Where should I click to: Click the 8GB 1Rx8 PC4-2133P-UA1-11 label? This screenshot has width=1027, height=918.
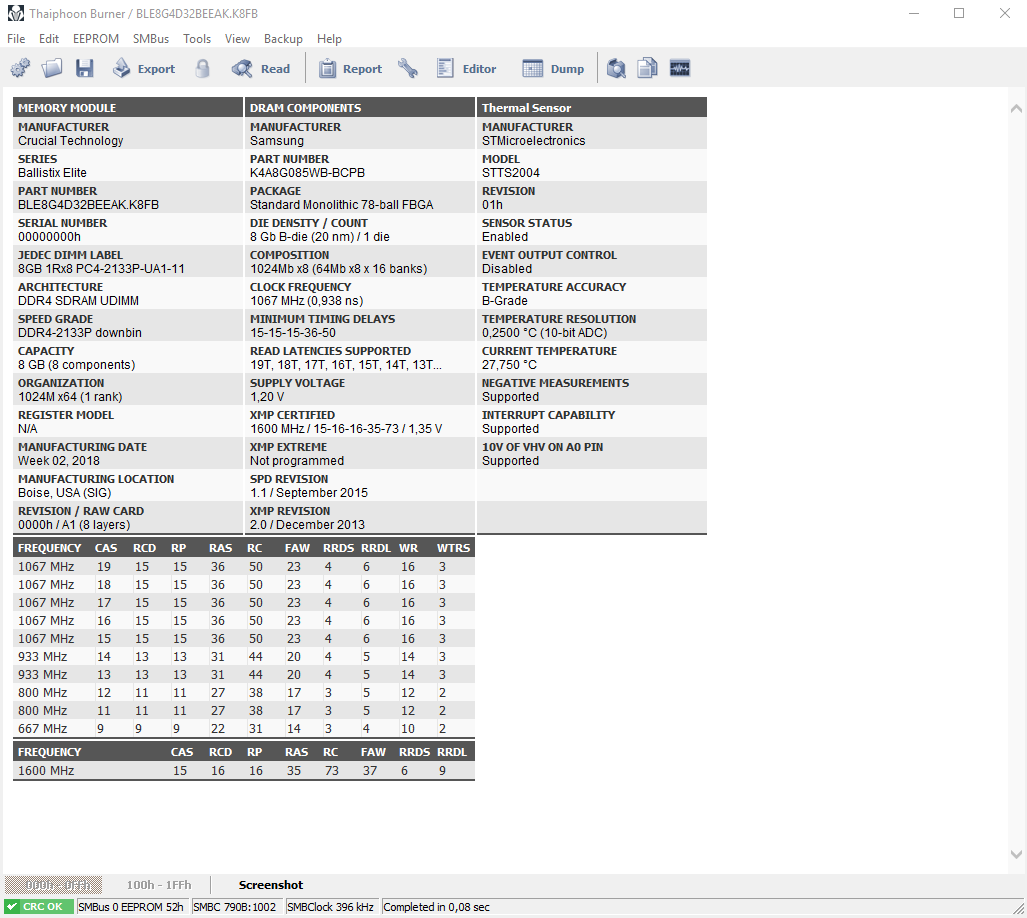pyautogui.click(x=102, y=269)
